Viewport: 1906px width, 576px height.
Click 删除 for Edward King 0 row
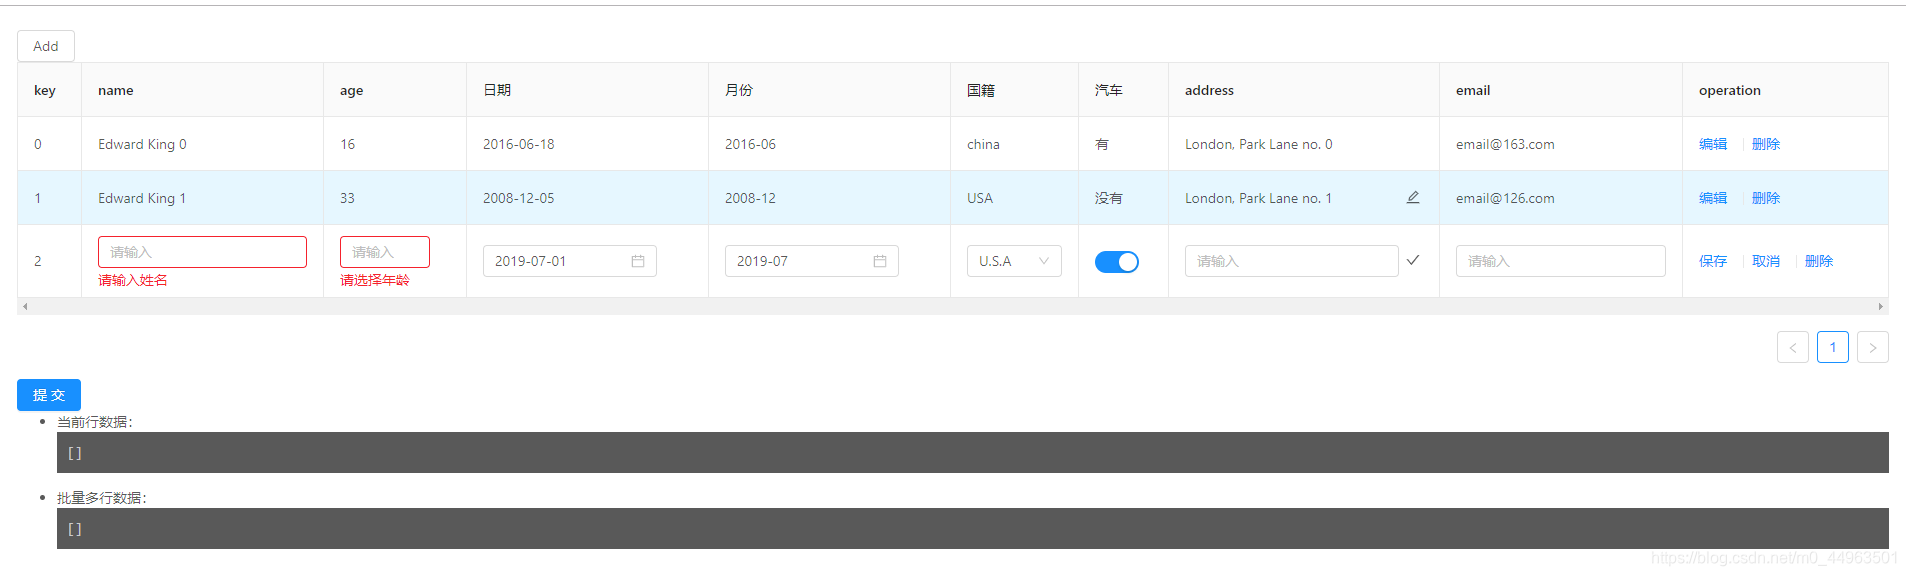tap(1766, 144)
